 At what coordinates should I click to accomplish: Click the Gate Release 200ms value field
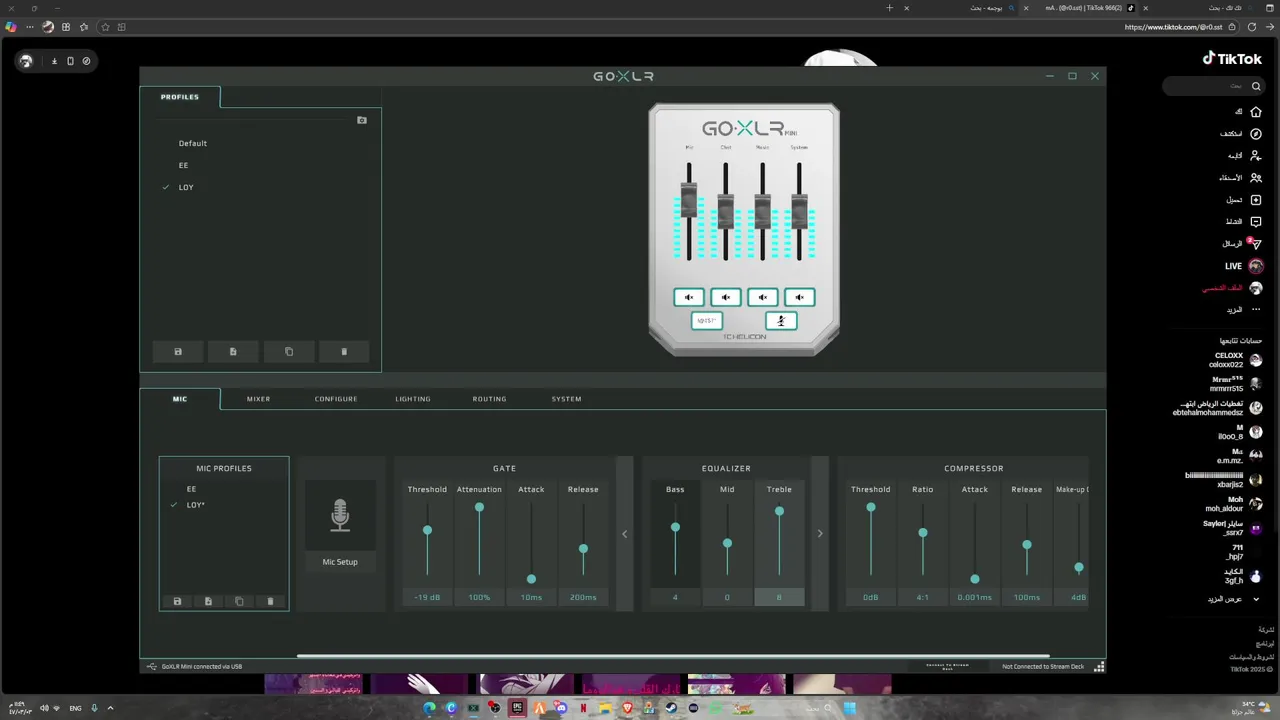pos(583,597)
